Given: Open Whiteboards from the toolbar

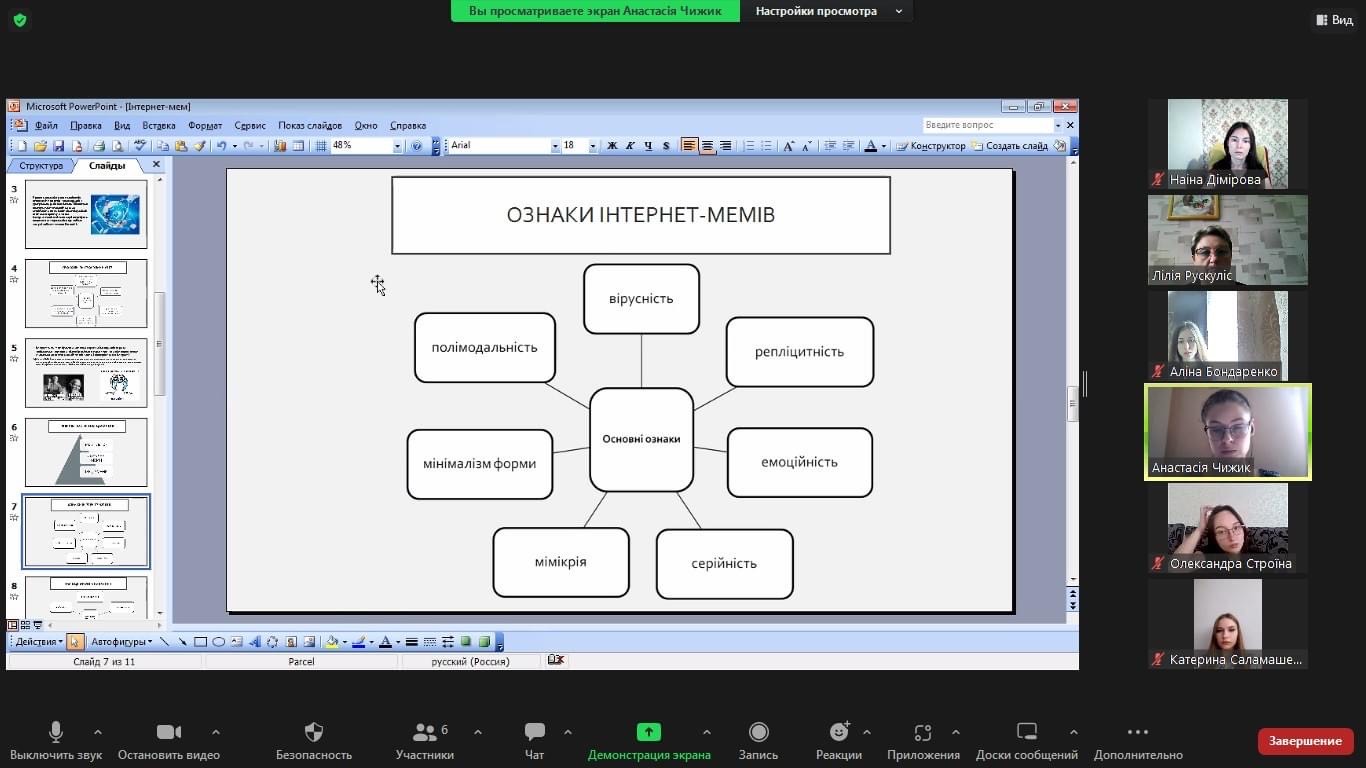Looking at the screenshot, I should click(x=1026, y=733).
